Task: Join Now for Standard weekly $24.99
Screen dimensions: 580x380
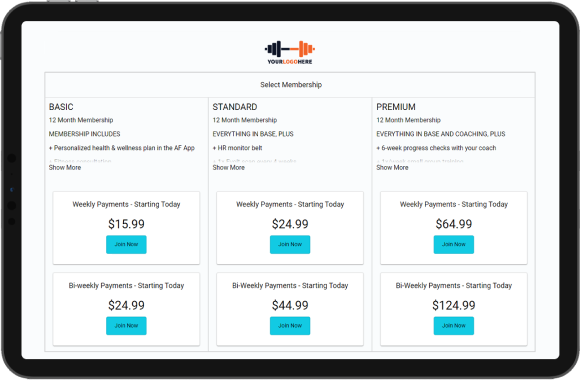Action: coord(290,245)
